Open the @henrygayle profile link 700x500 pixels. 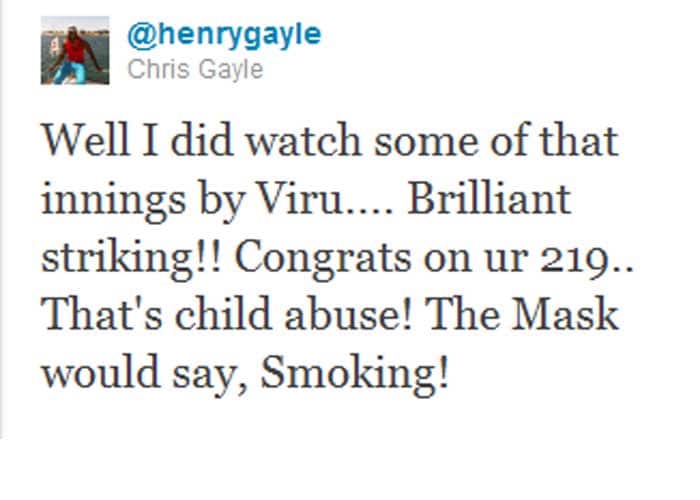(224, 35)
